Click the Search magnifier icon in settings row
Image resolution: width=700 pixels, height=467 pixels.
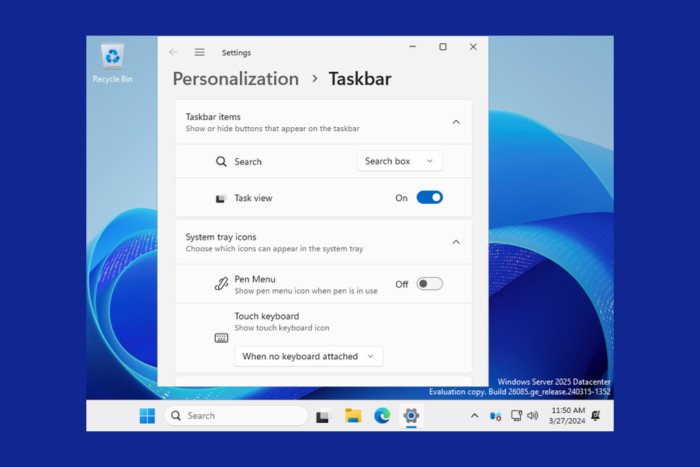coord(221,162)
